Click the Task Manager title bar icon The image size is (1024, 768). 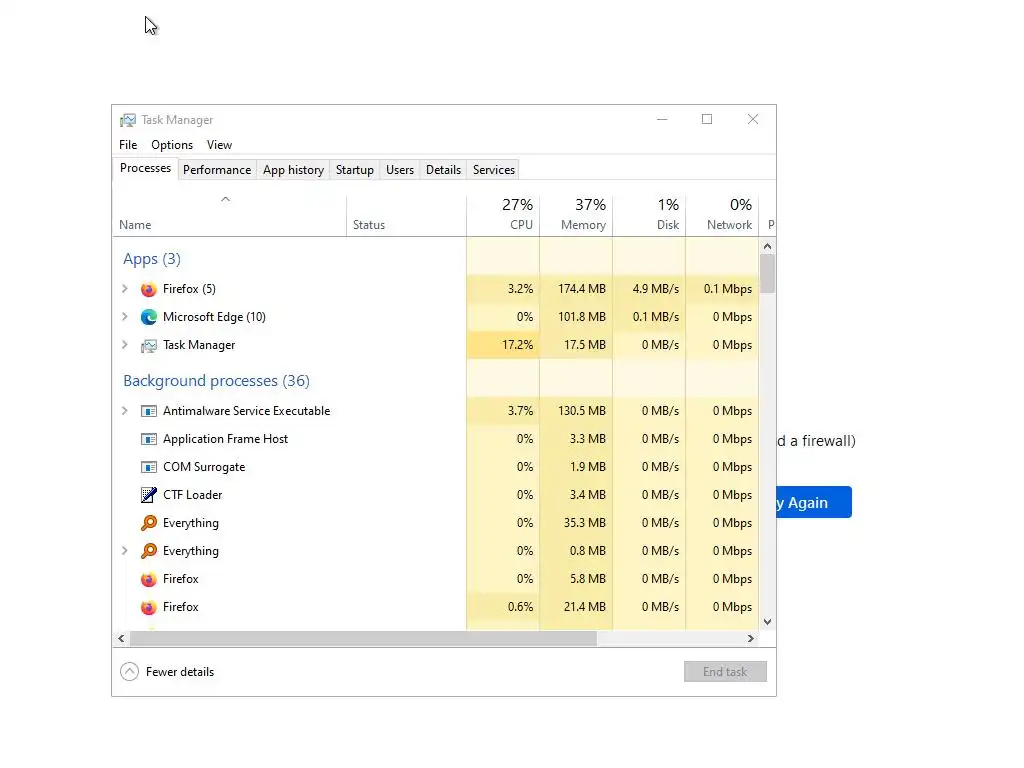(128, 120)
